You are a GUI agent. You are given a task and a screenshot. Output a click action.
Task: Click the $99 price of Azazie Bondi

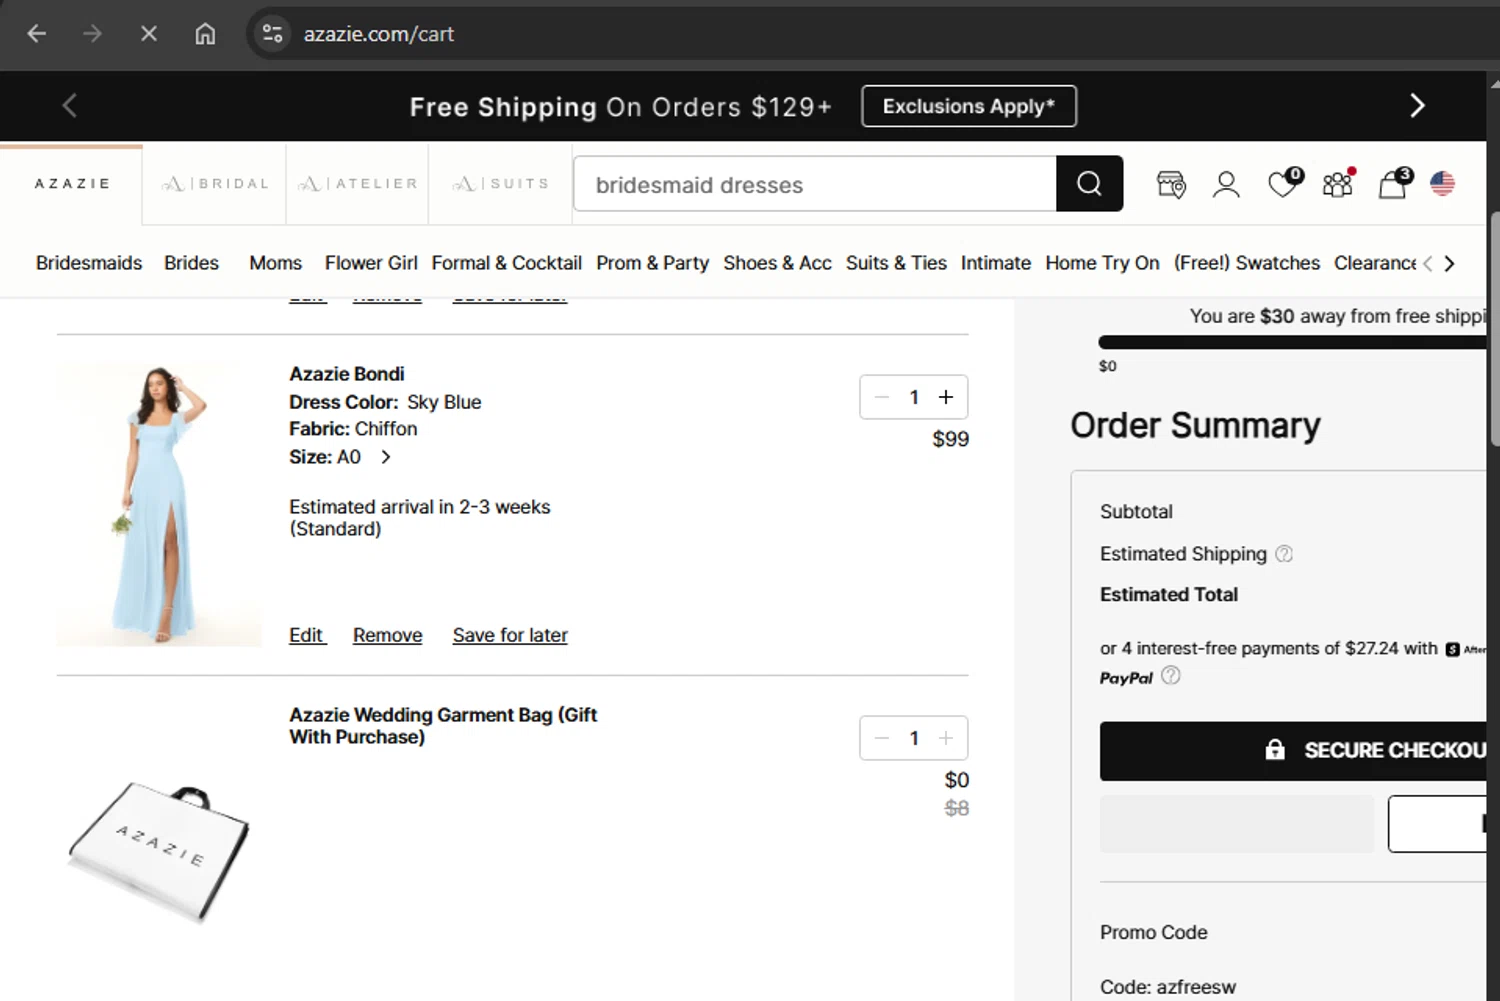(x=950, y=439)
